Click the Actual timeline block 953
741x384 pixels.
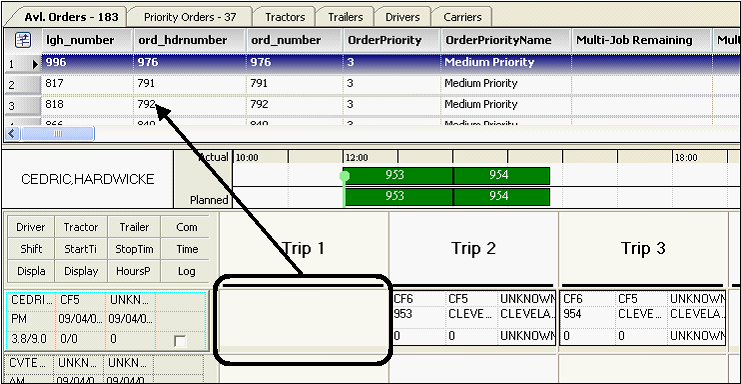(x=398, y=175)
